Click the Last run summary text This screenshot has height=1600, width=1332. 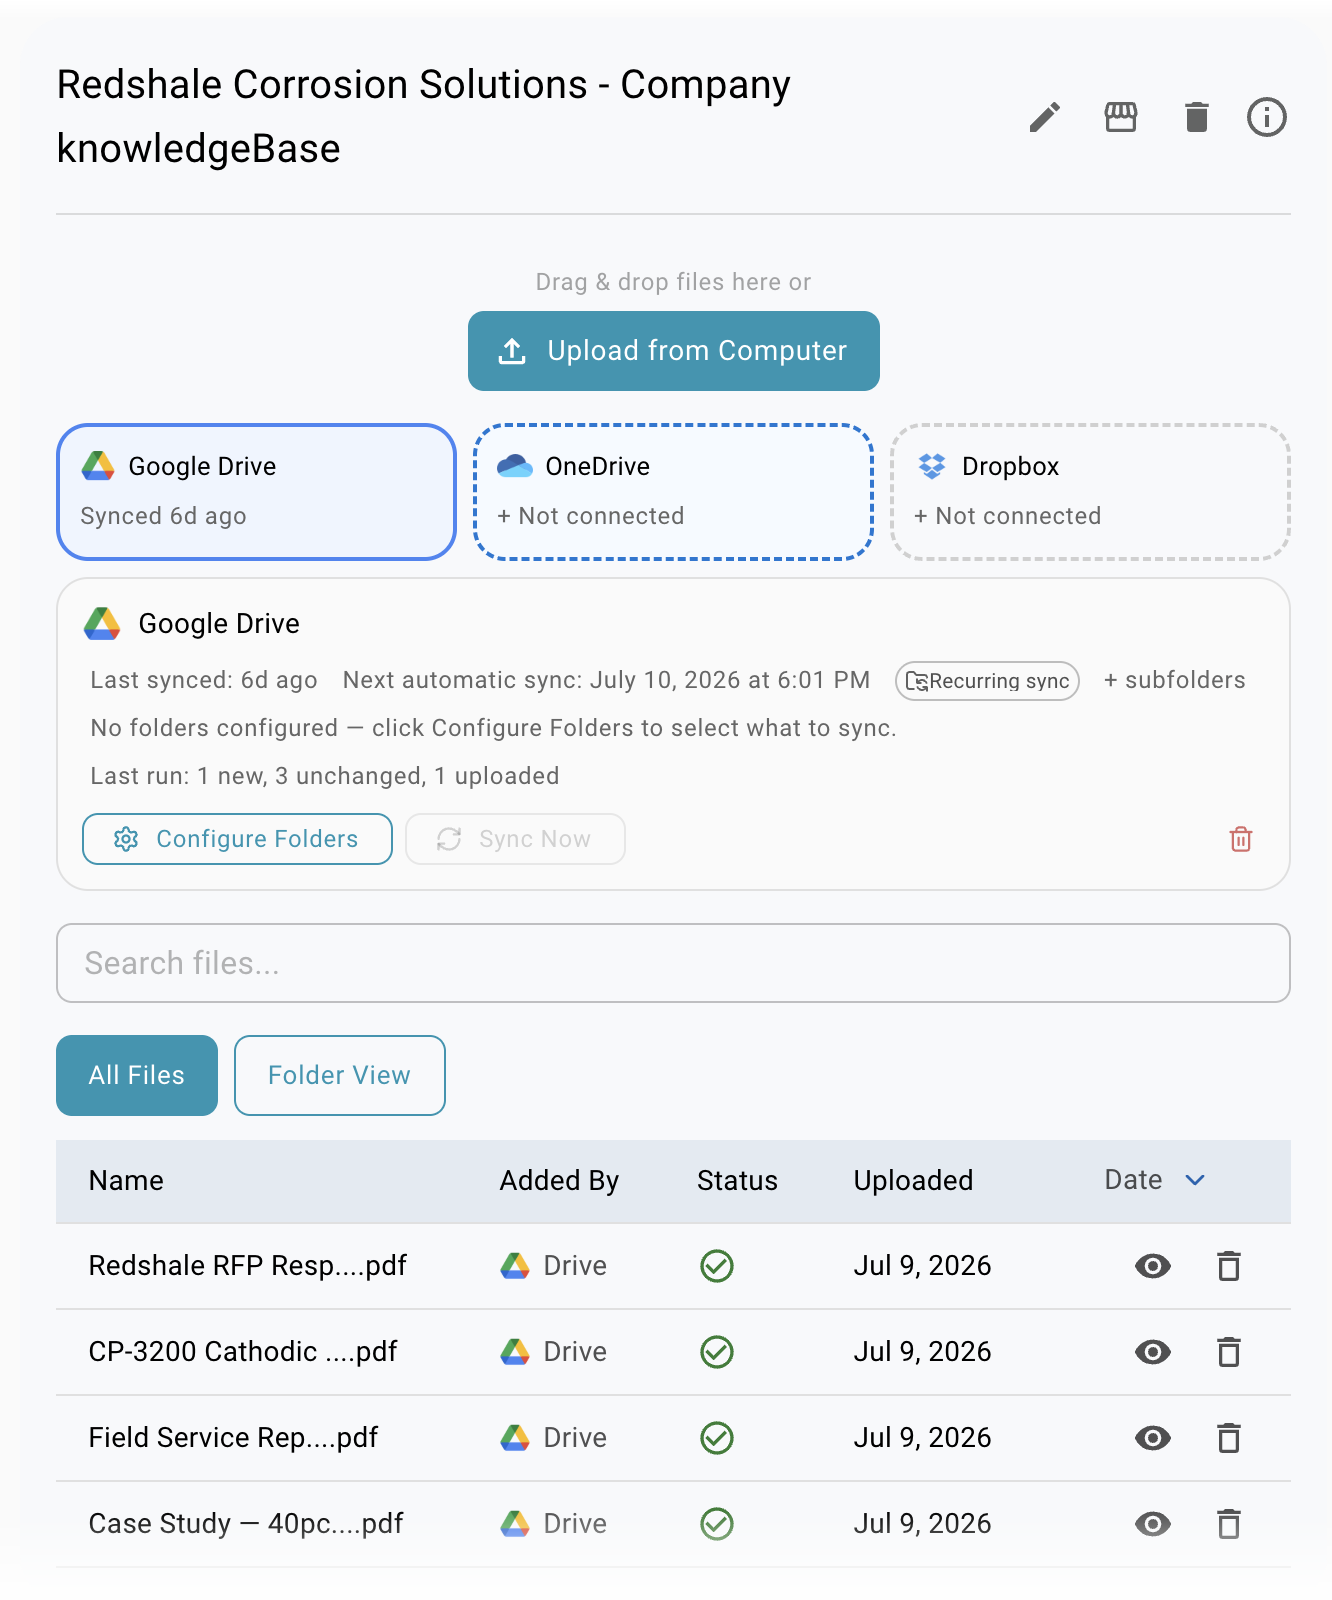324,776
